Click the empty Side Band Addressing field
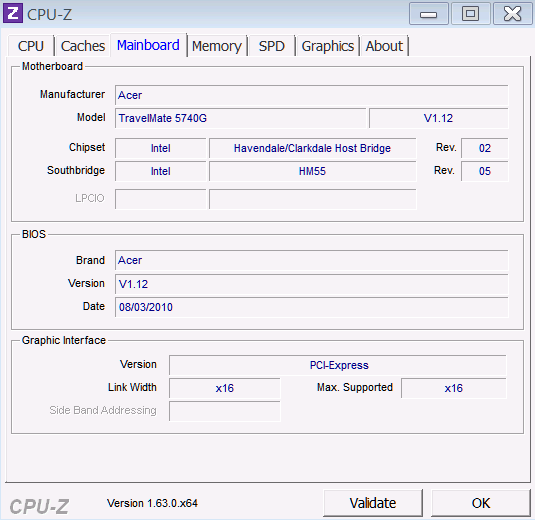 pyautogui.click(x=225, y=411)
